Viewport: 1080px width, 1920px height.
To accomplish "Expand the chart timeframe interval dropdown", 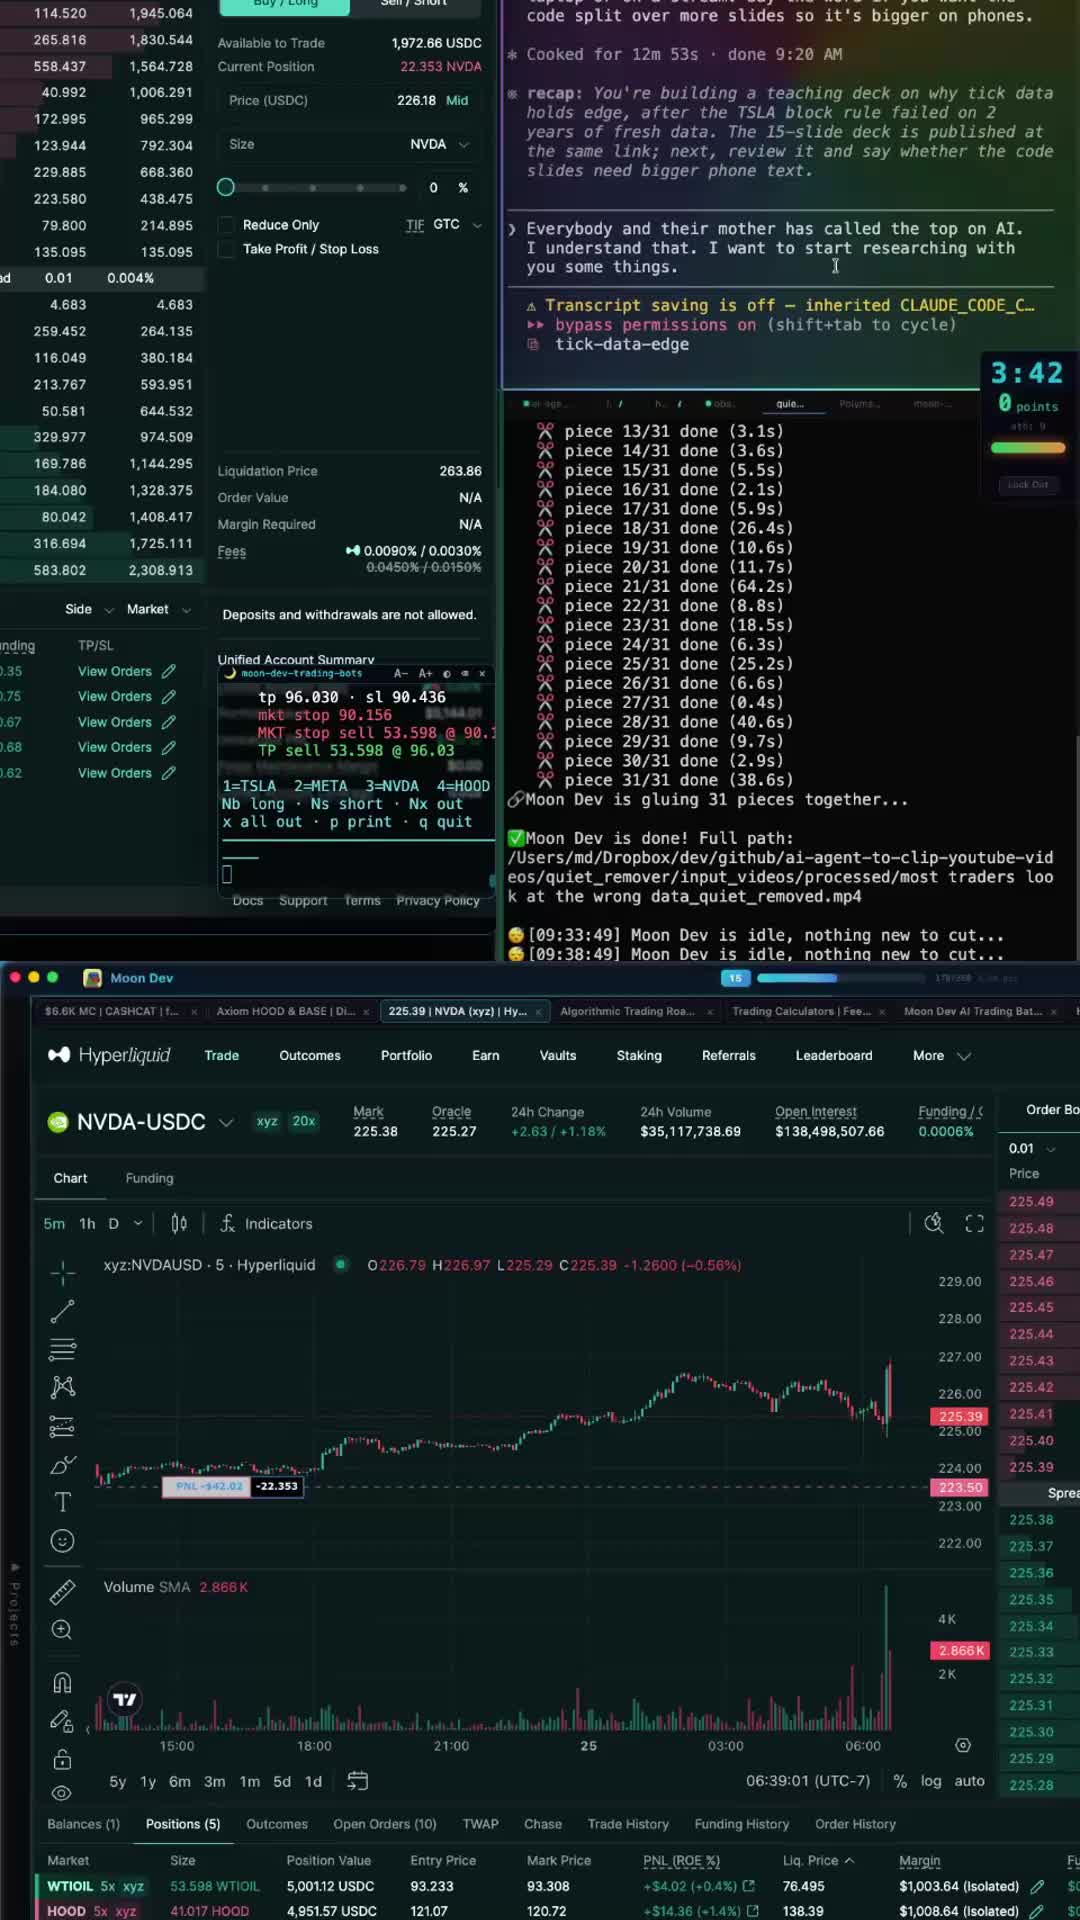I will coord(137,1223).
